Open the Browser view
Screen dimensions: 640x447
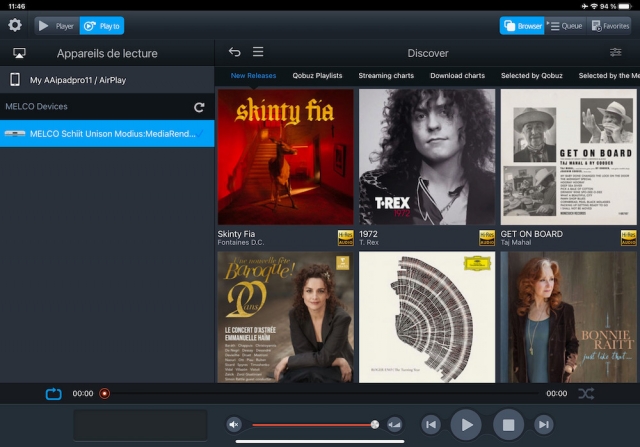click(x=522, y=26)
